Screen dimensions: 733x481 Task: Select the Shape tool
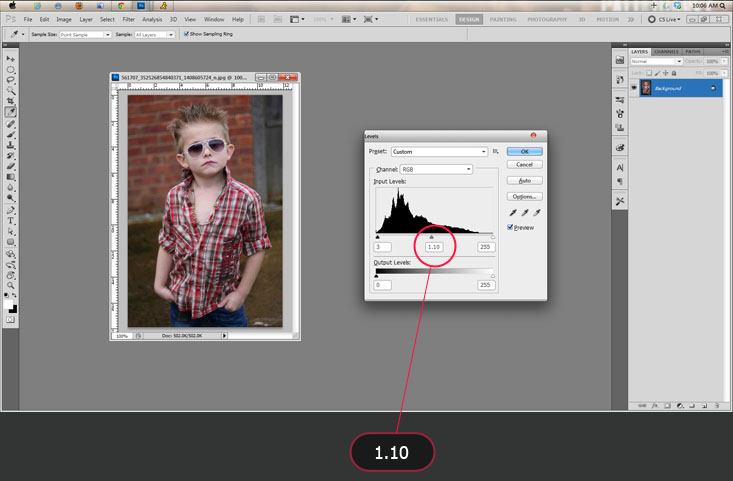click(x=10, y=242)
